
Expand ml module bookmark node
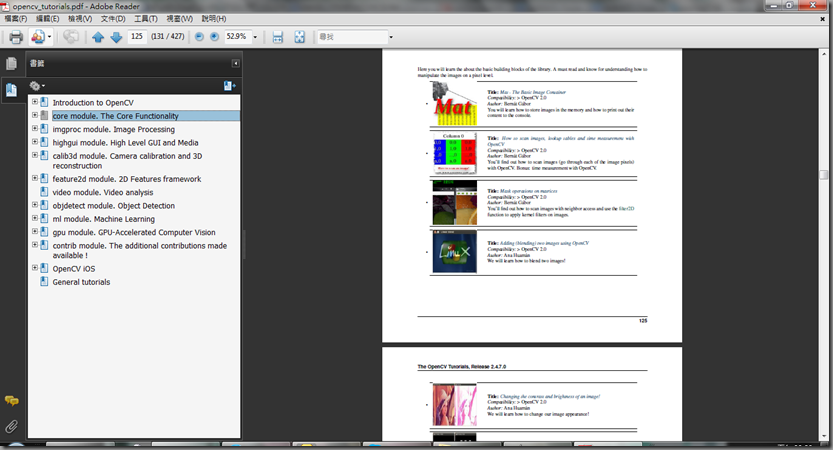(35, 218)
